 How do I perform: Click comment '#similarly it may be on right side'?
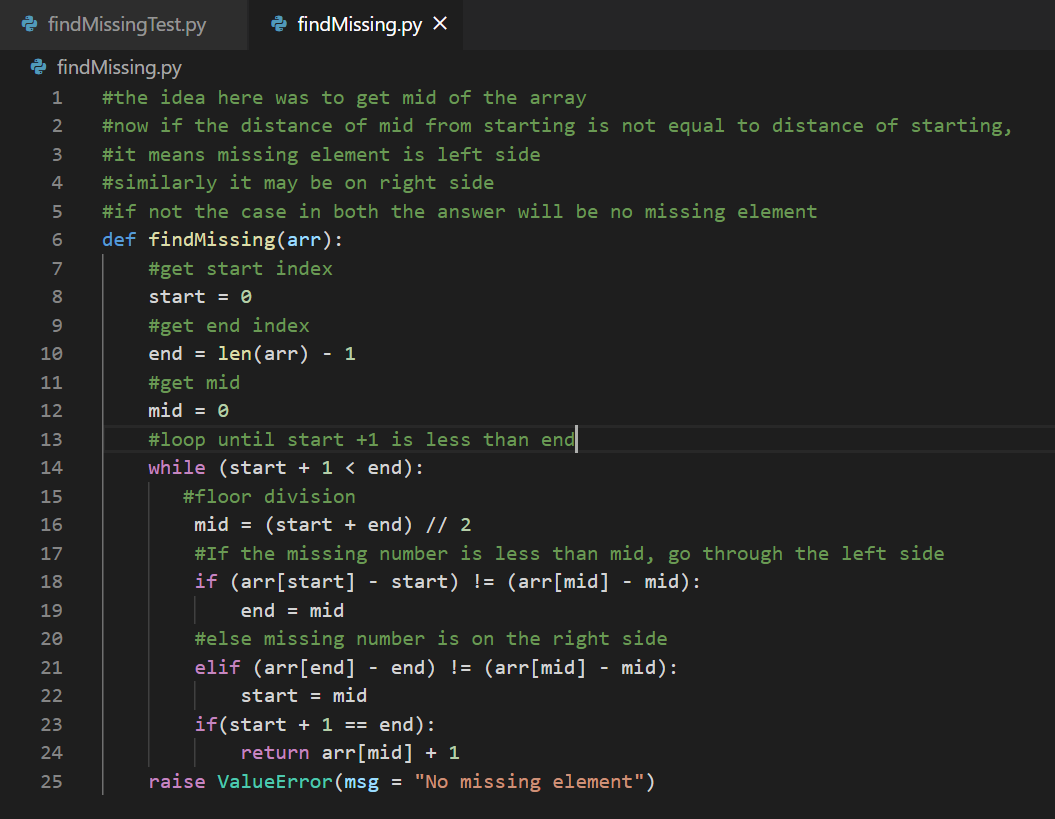tap(298, 183)
